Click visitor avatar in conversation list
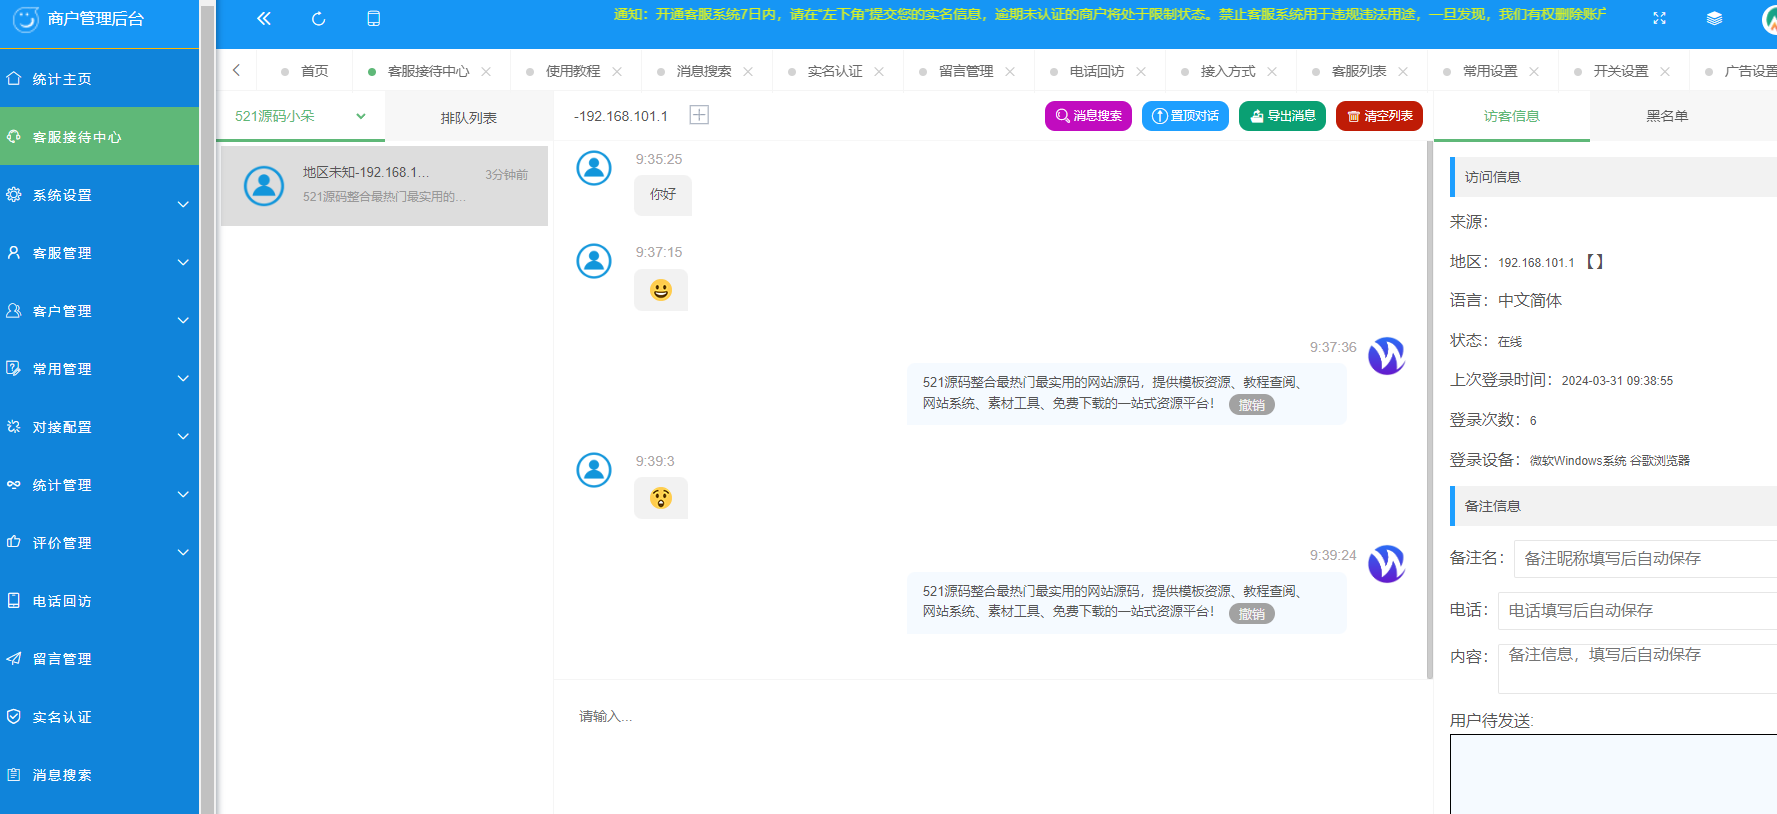The image size is (1777, 814). coord(264,186)
